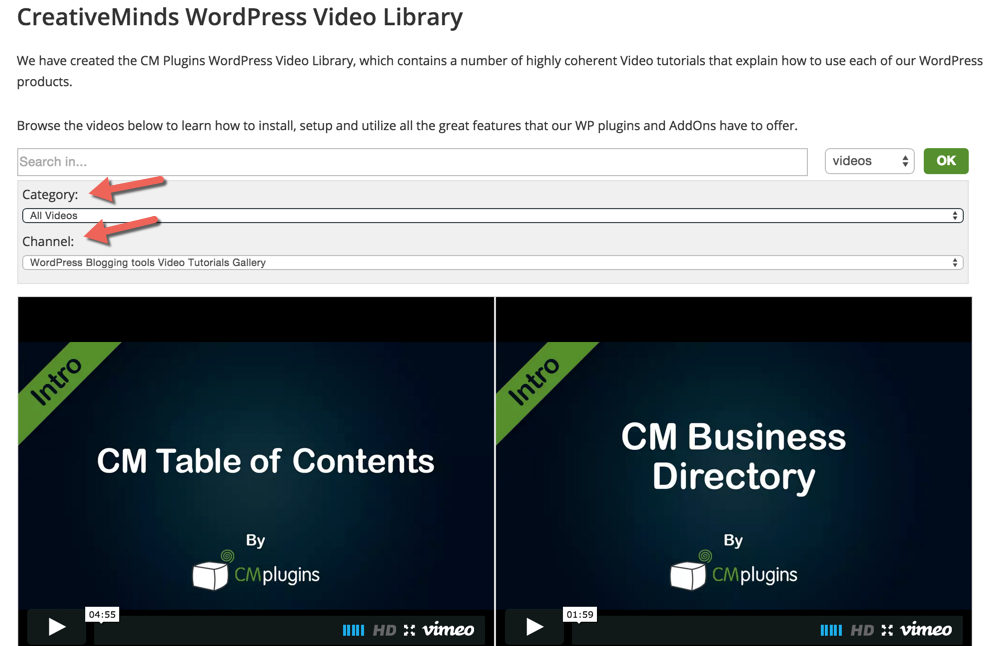988x646 pixels.
Task: Play the CM Business Directory video
Action: (534, 627)
